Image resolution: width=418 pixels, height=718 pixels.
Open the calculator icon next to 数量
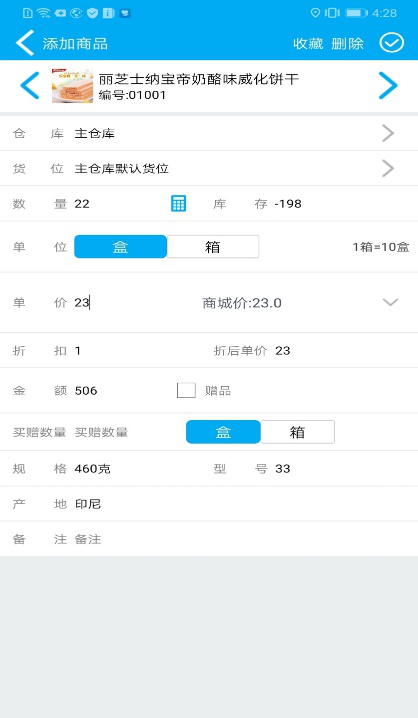point(178,203)
